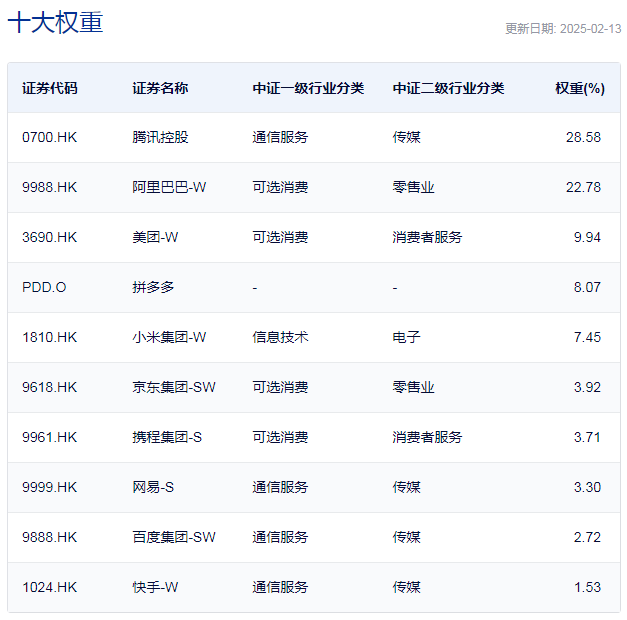Viewport: 627px width, 620px height.
Task: Click the 拼多多 row name
Action: (x=153, y=287)
